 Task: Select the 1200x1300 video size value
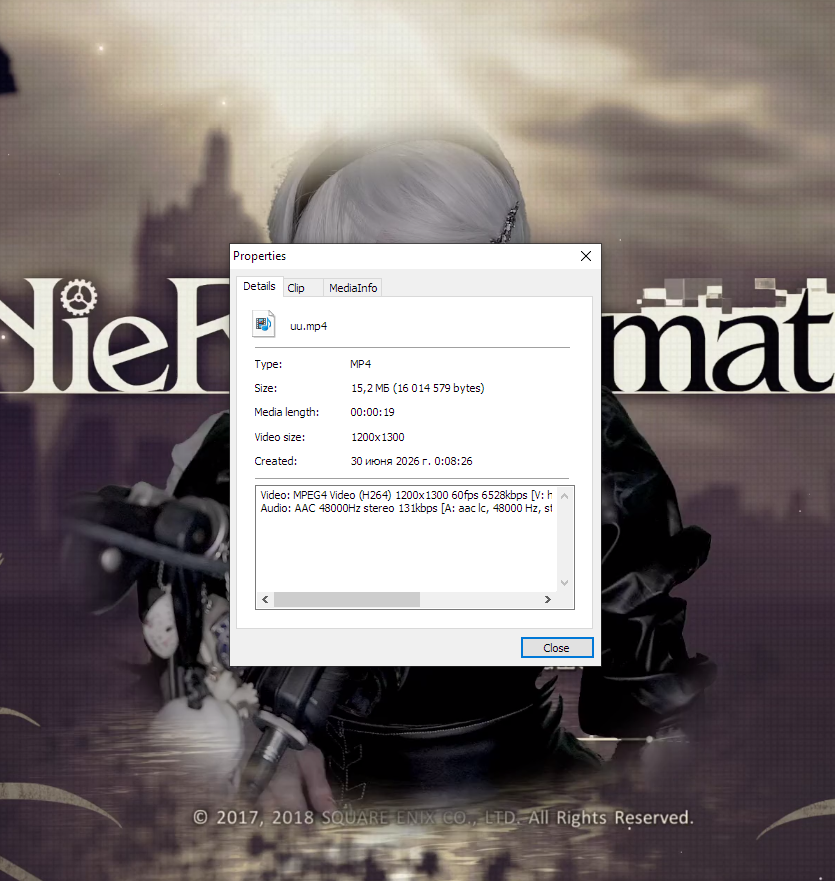[378, 437]
